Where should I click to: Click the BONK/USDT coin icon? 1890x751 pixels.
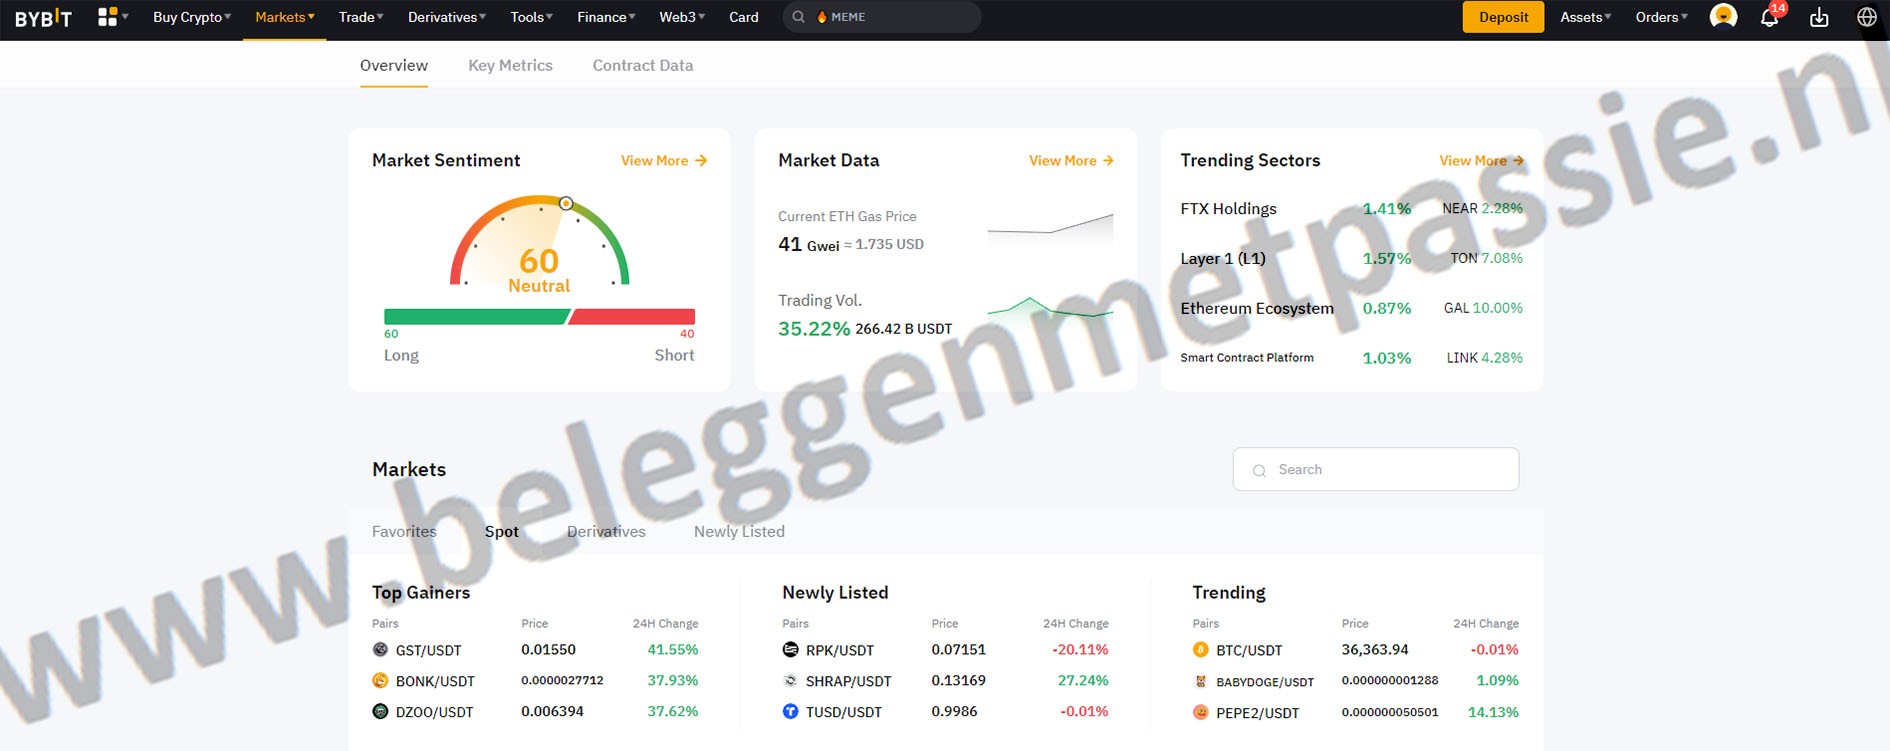pos(380,681)
